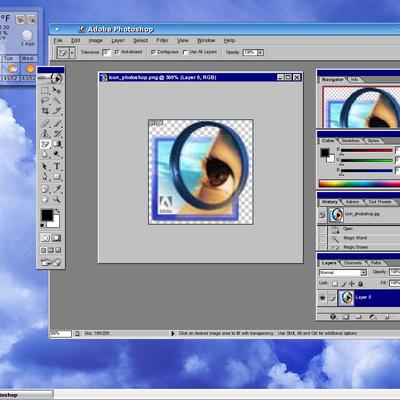
Task: Switch to the Channels tab
Action: tap(353, 263)
